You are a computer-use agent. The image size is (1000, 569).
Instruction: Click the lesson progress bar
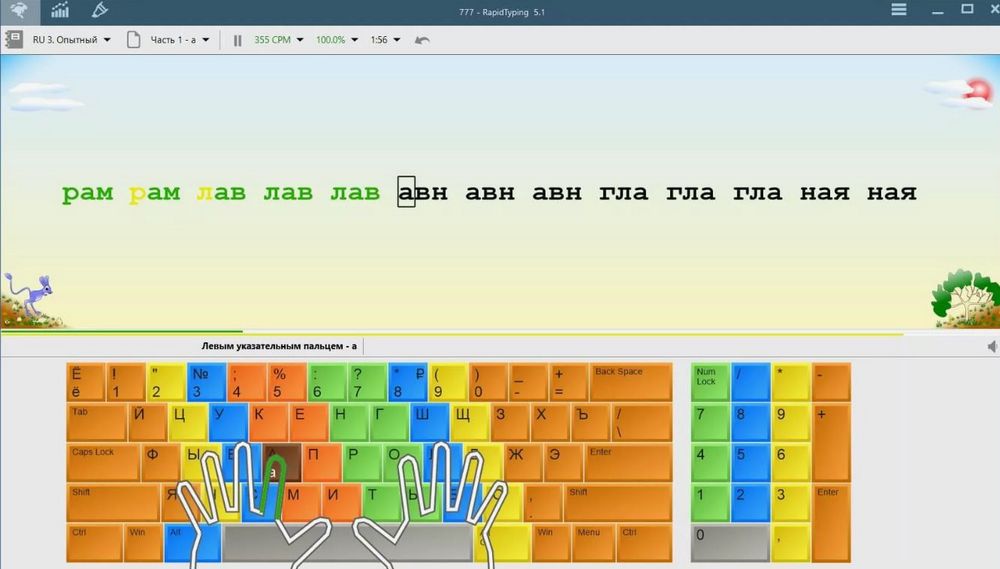[450, 333]
